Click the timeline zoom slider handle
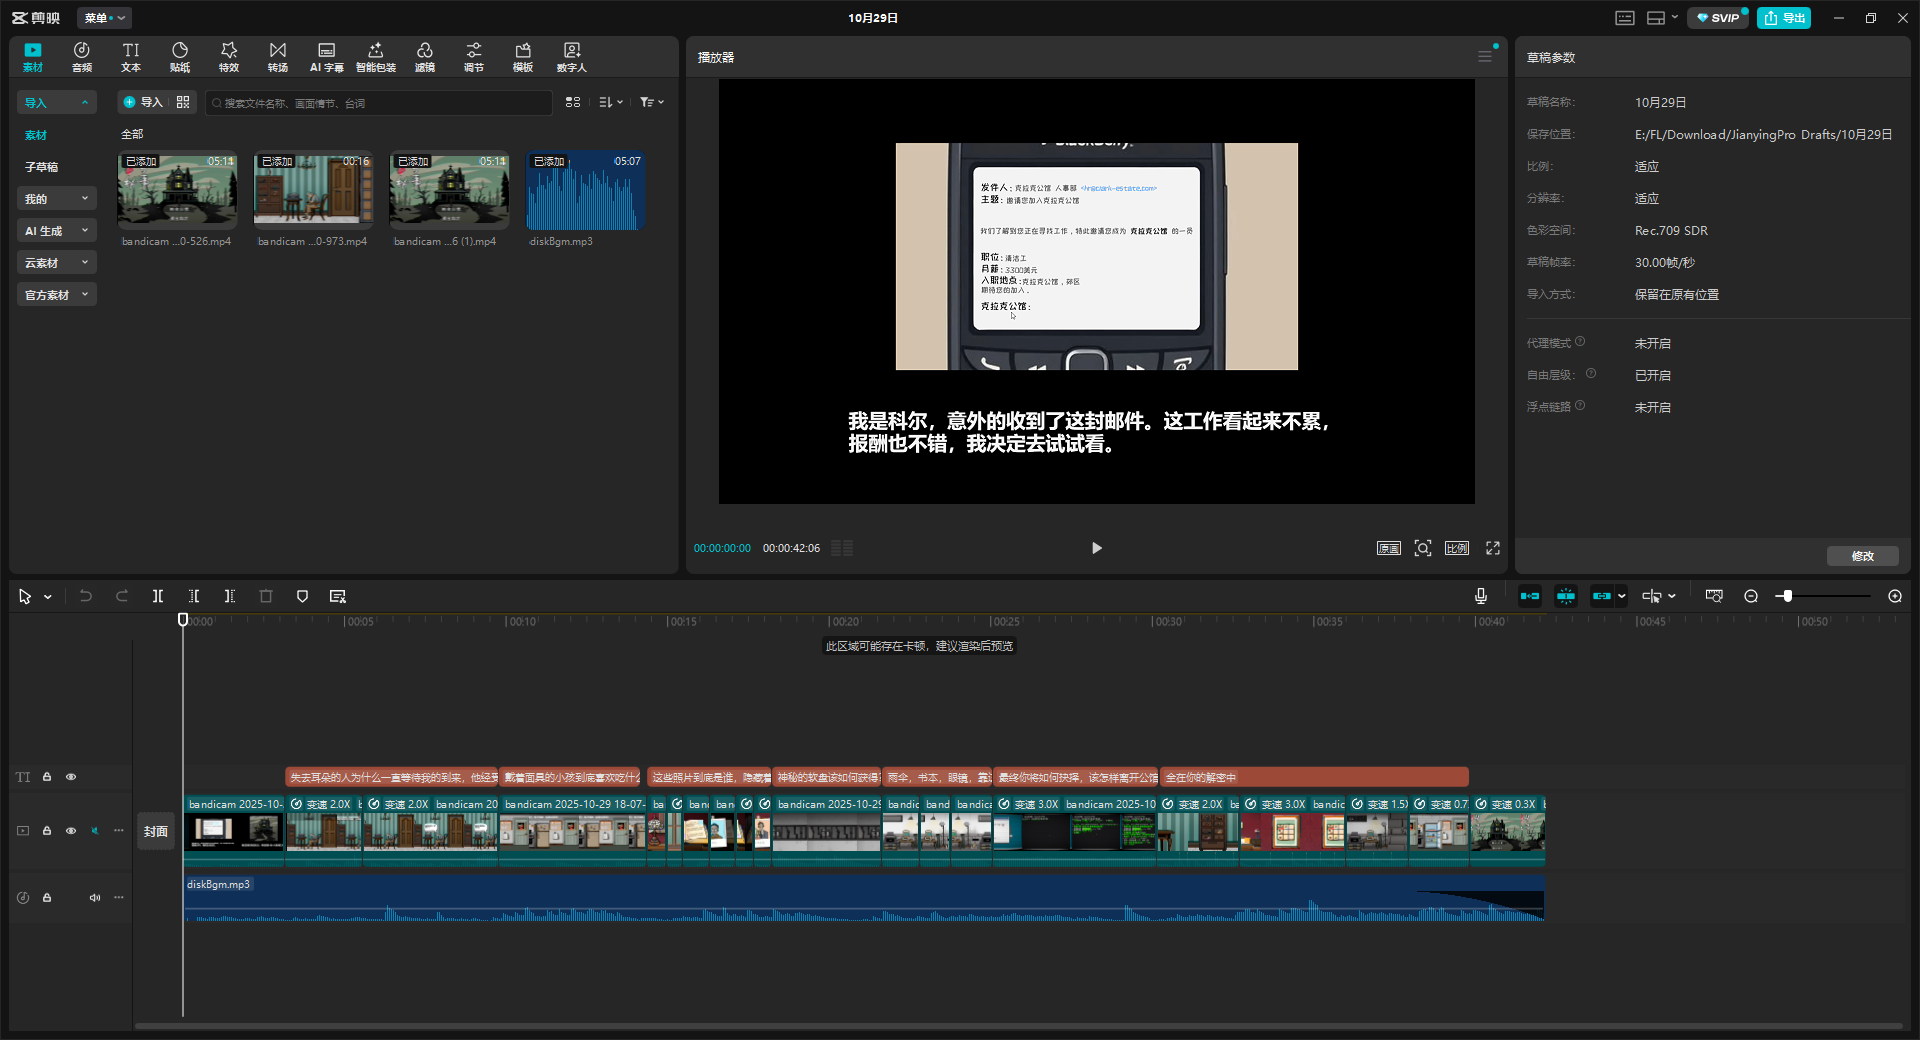This screenshot has width=1920, height=1040. click(1787, 596)
